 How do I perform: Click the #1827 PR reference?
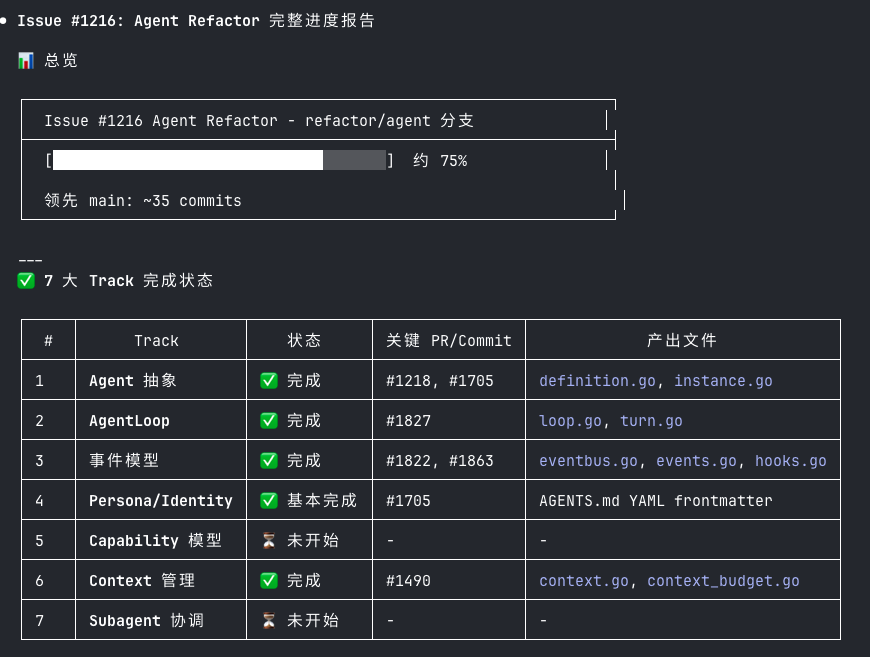(408, 421)
